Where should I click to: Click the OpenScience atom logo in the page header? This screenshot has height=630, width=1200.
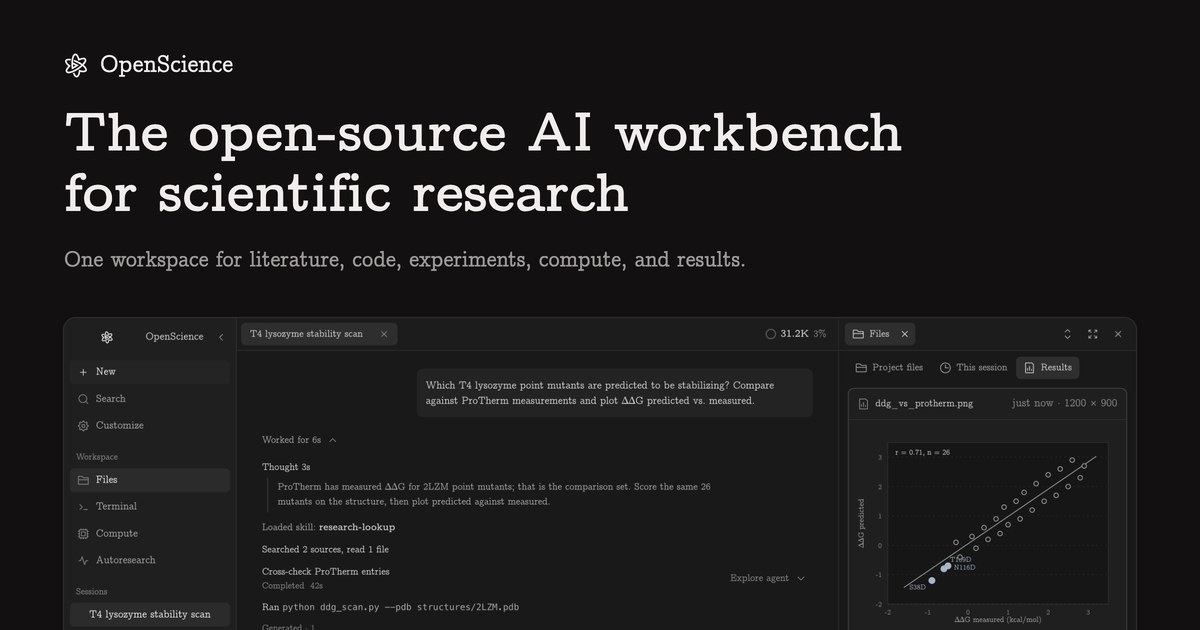[x=76, y=65]
